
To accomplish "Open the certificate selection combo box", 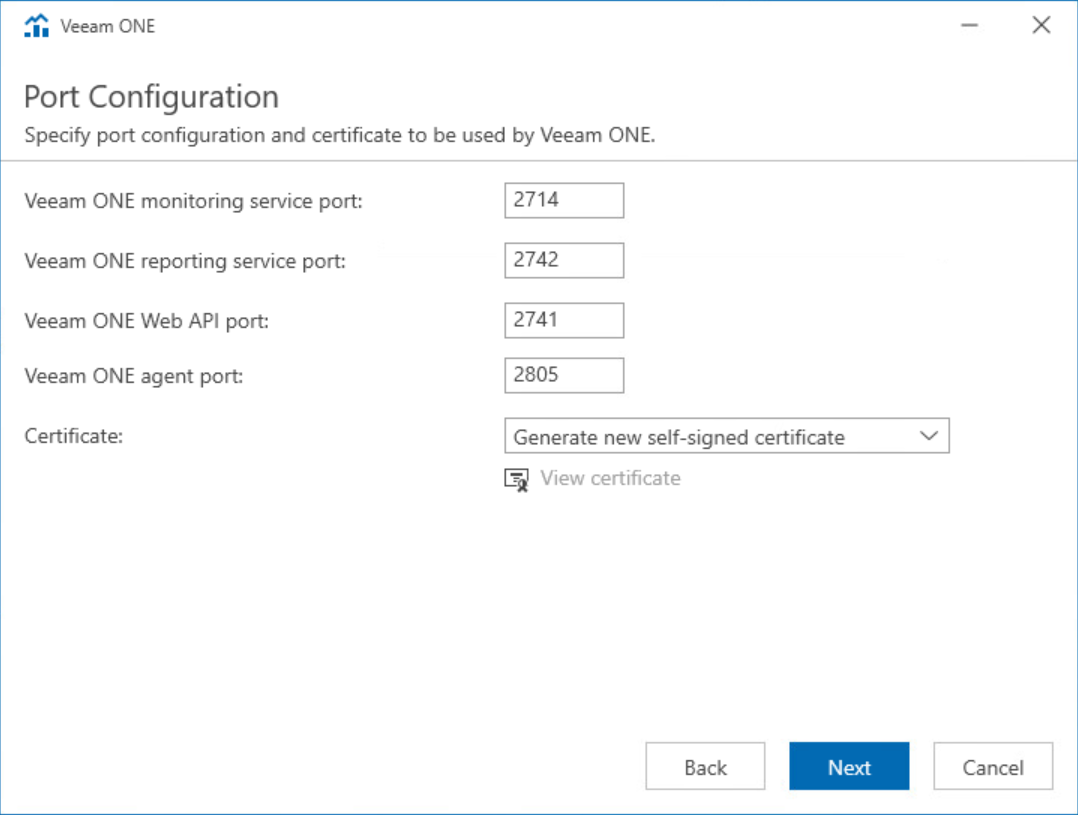I will tap(727, 436).
